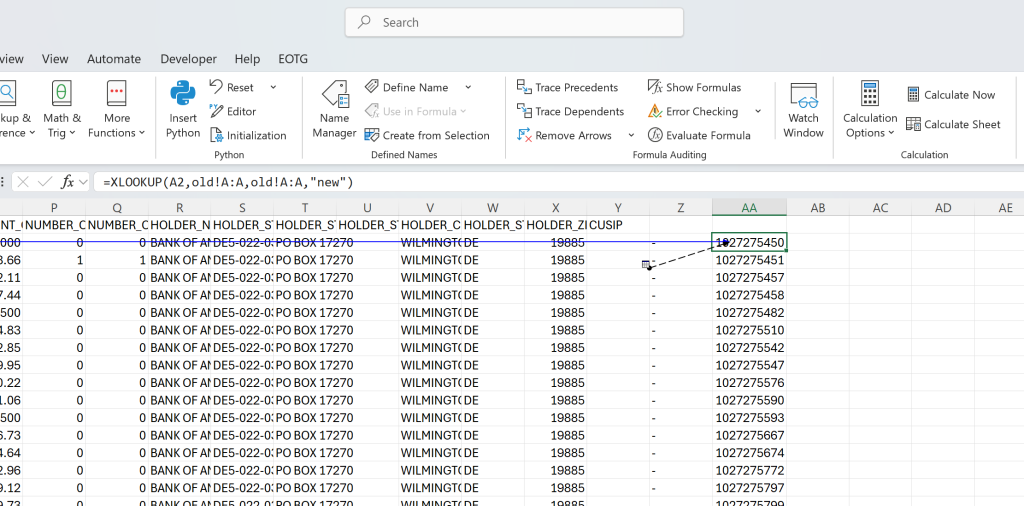
Task: Open the Automate tab
Action: click(114, 59)
